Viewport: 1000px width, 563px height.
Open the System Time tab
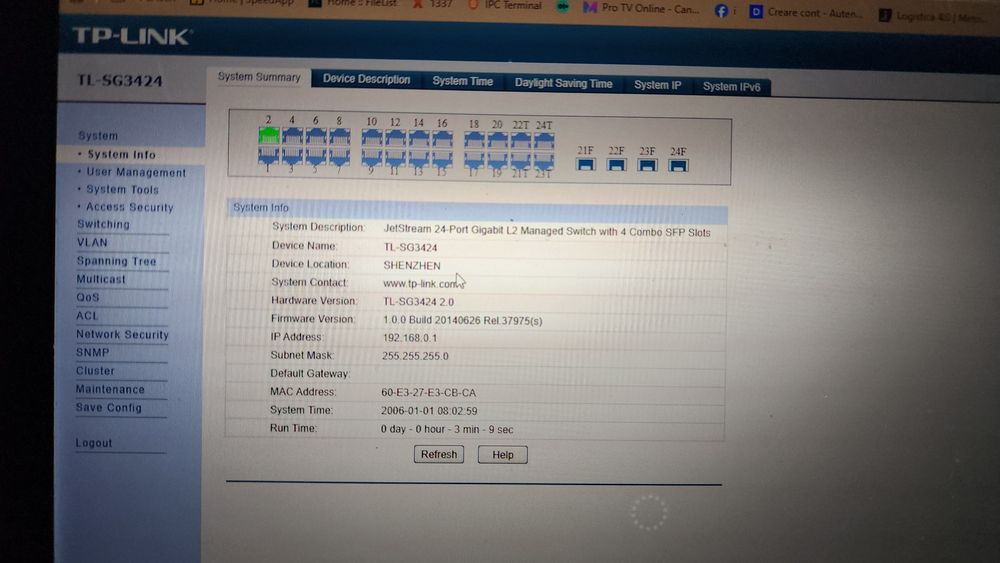[x=462, y=82]
